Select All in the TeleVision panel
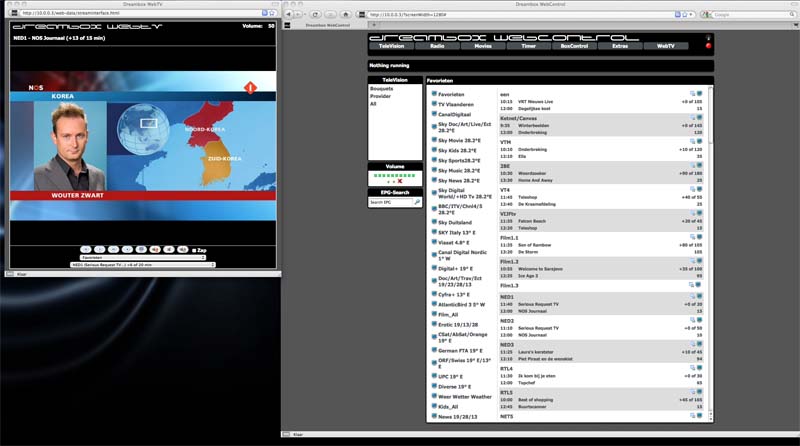The height and width of the screenshot is (446, 800). click(373, 104)
